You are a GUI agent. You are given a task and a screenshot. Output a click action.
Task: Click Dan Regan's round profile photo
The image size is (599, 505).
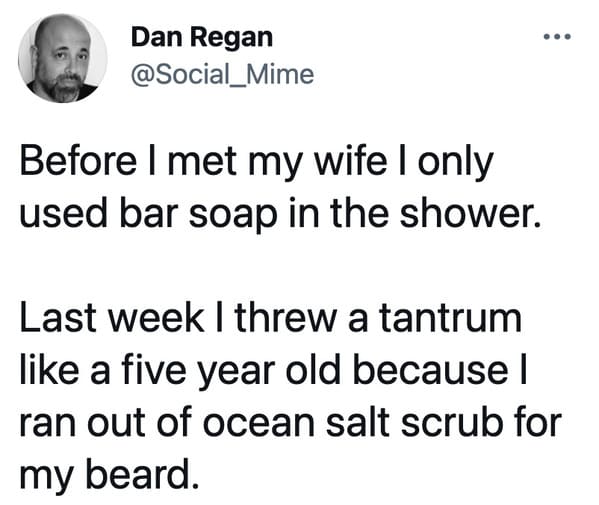pyautogui.click(x=63, y=58)
